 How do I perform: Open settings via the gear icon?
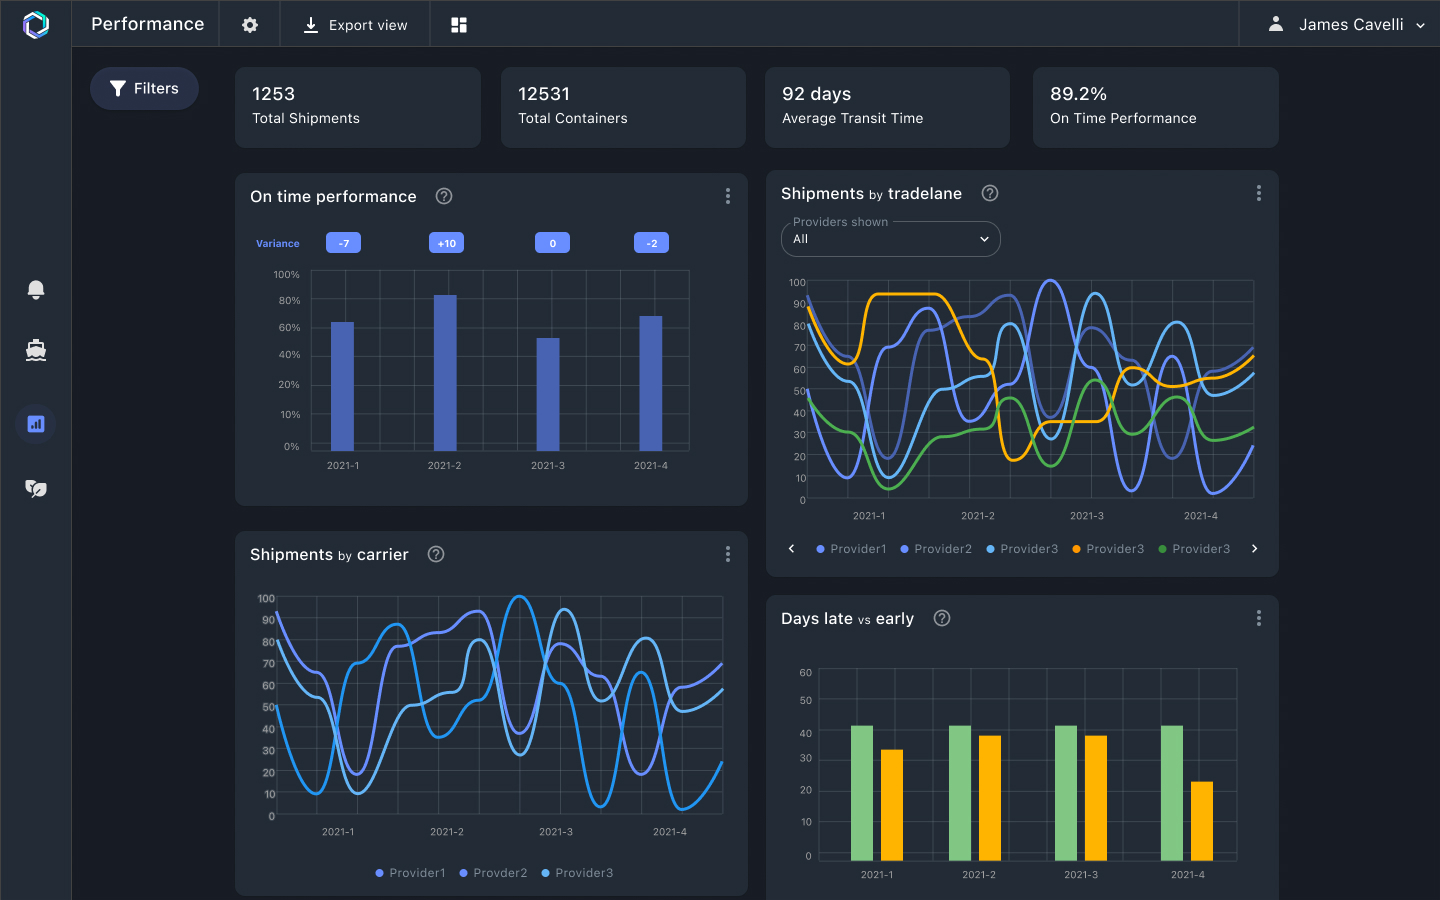(x=249, y=24)
